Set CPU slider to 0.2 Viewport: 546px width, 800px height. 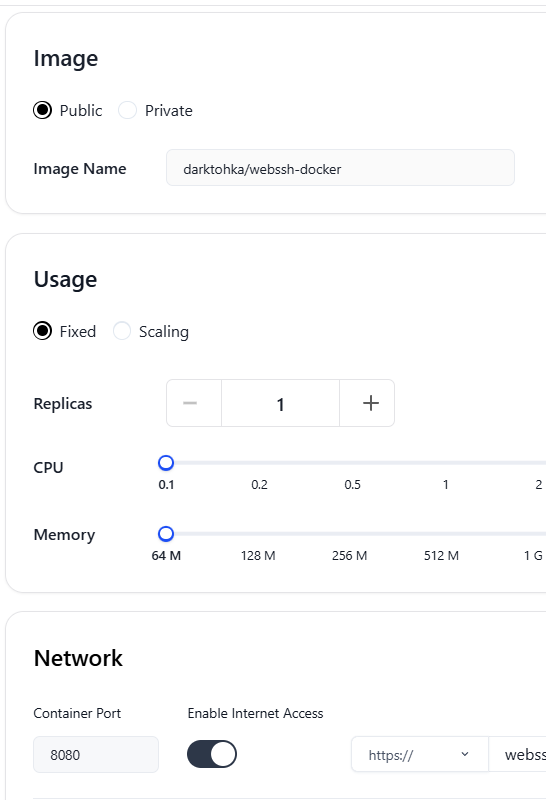[259, 463]
